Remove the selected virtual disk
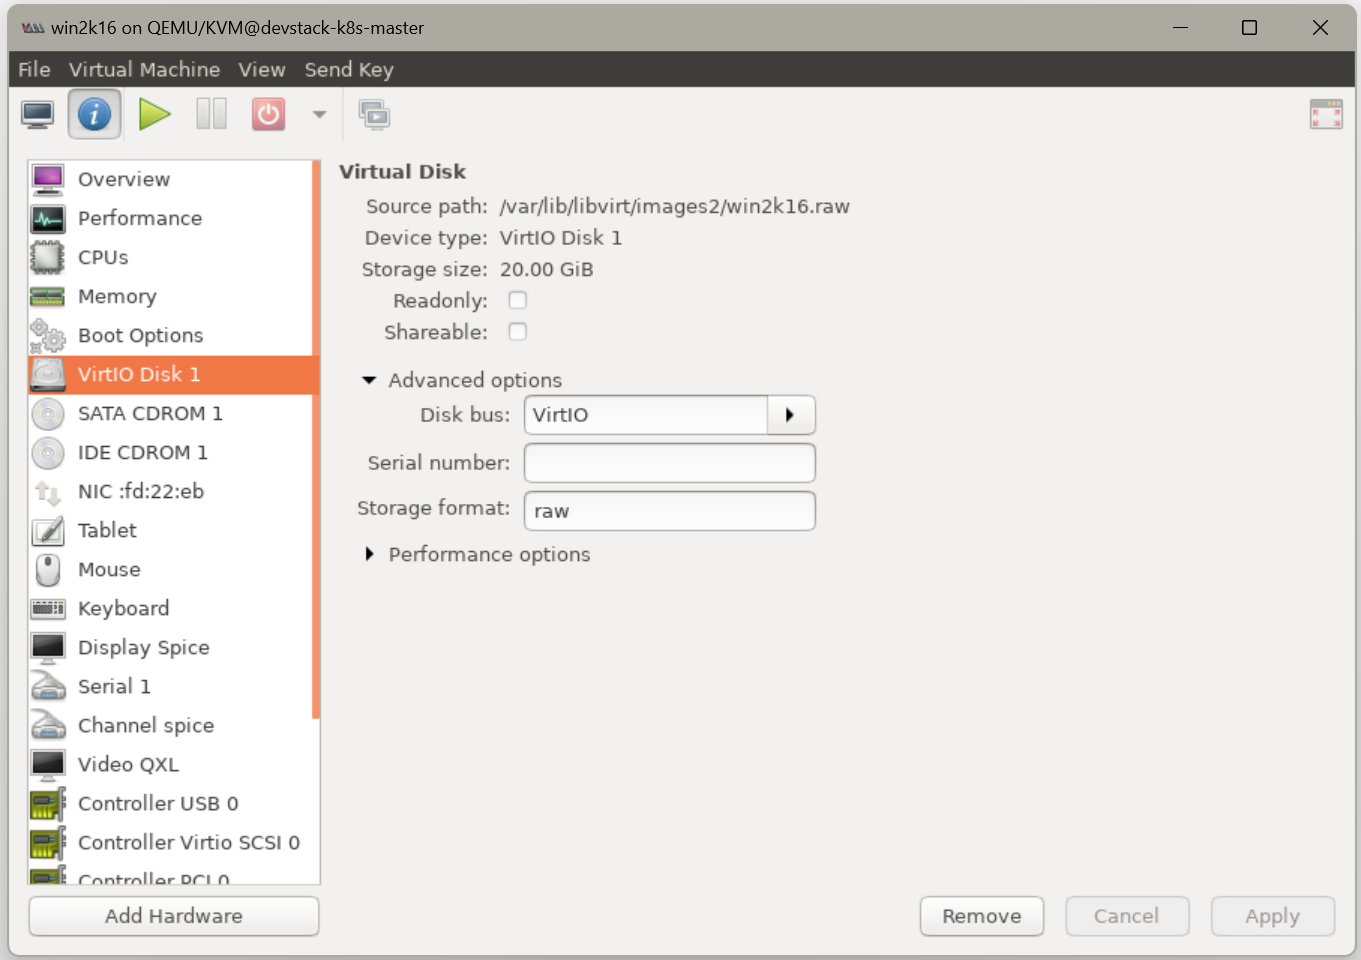 [x=982, y=916]
